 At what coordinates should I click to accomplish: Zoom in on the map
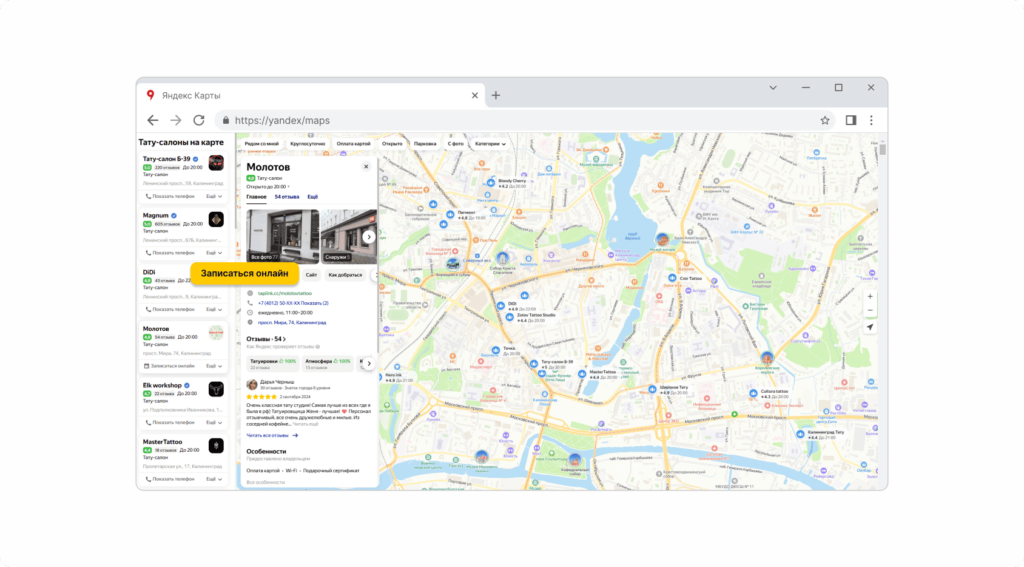pos(870,296)
